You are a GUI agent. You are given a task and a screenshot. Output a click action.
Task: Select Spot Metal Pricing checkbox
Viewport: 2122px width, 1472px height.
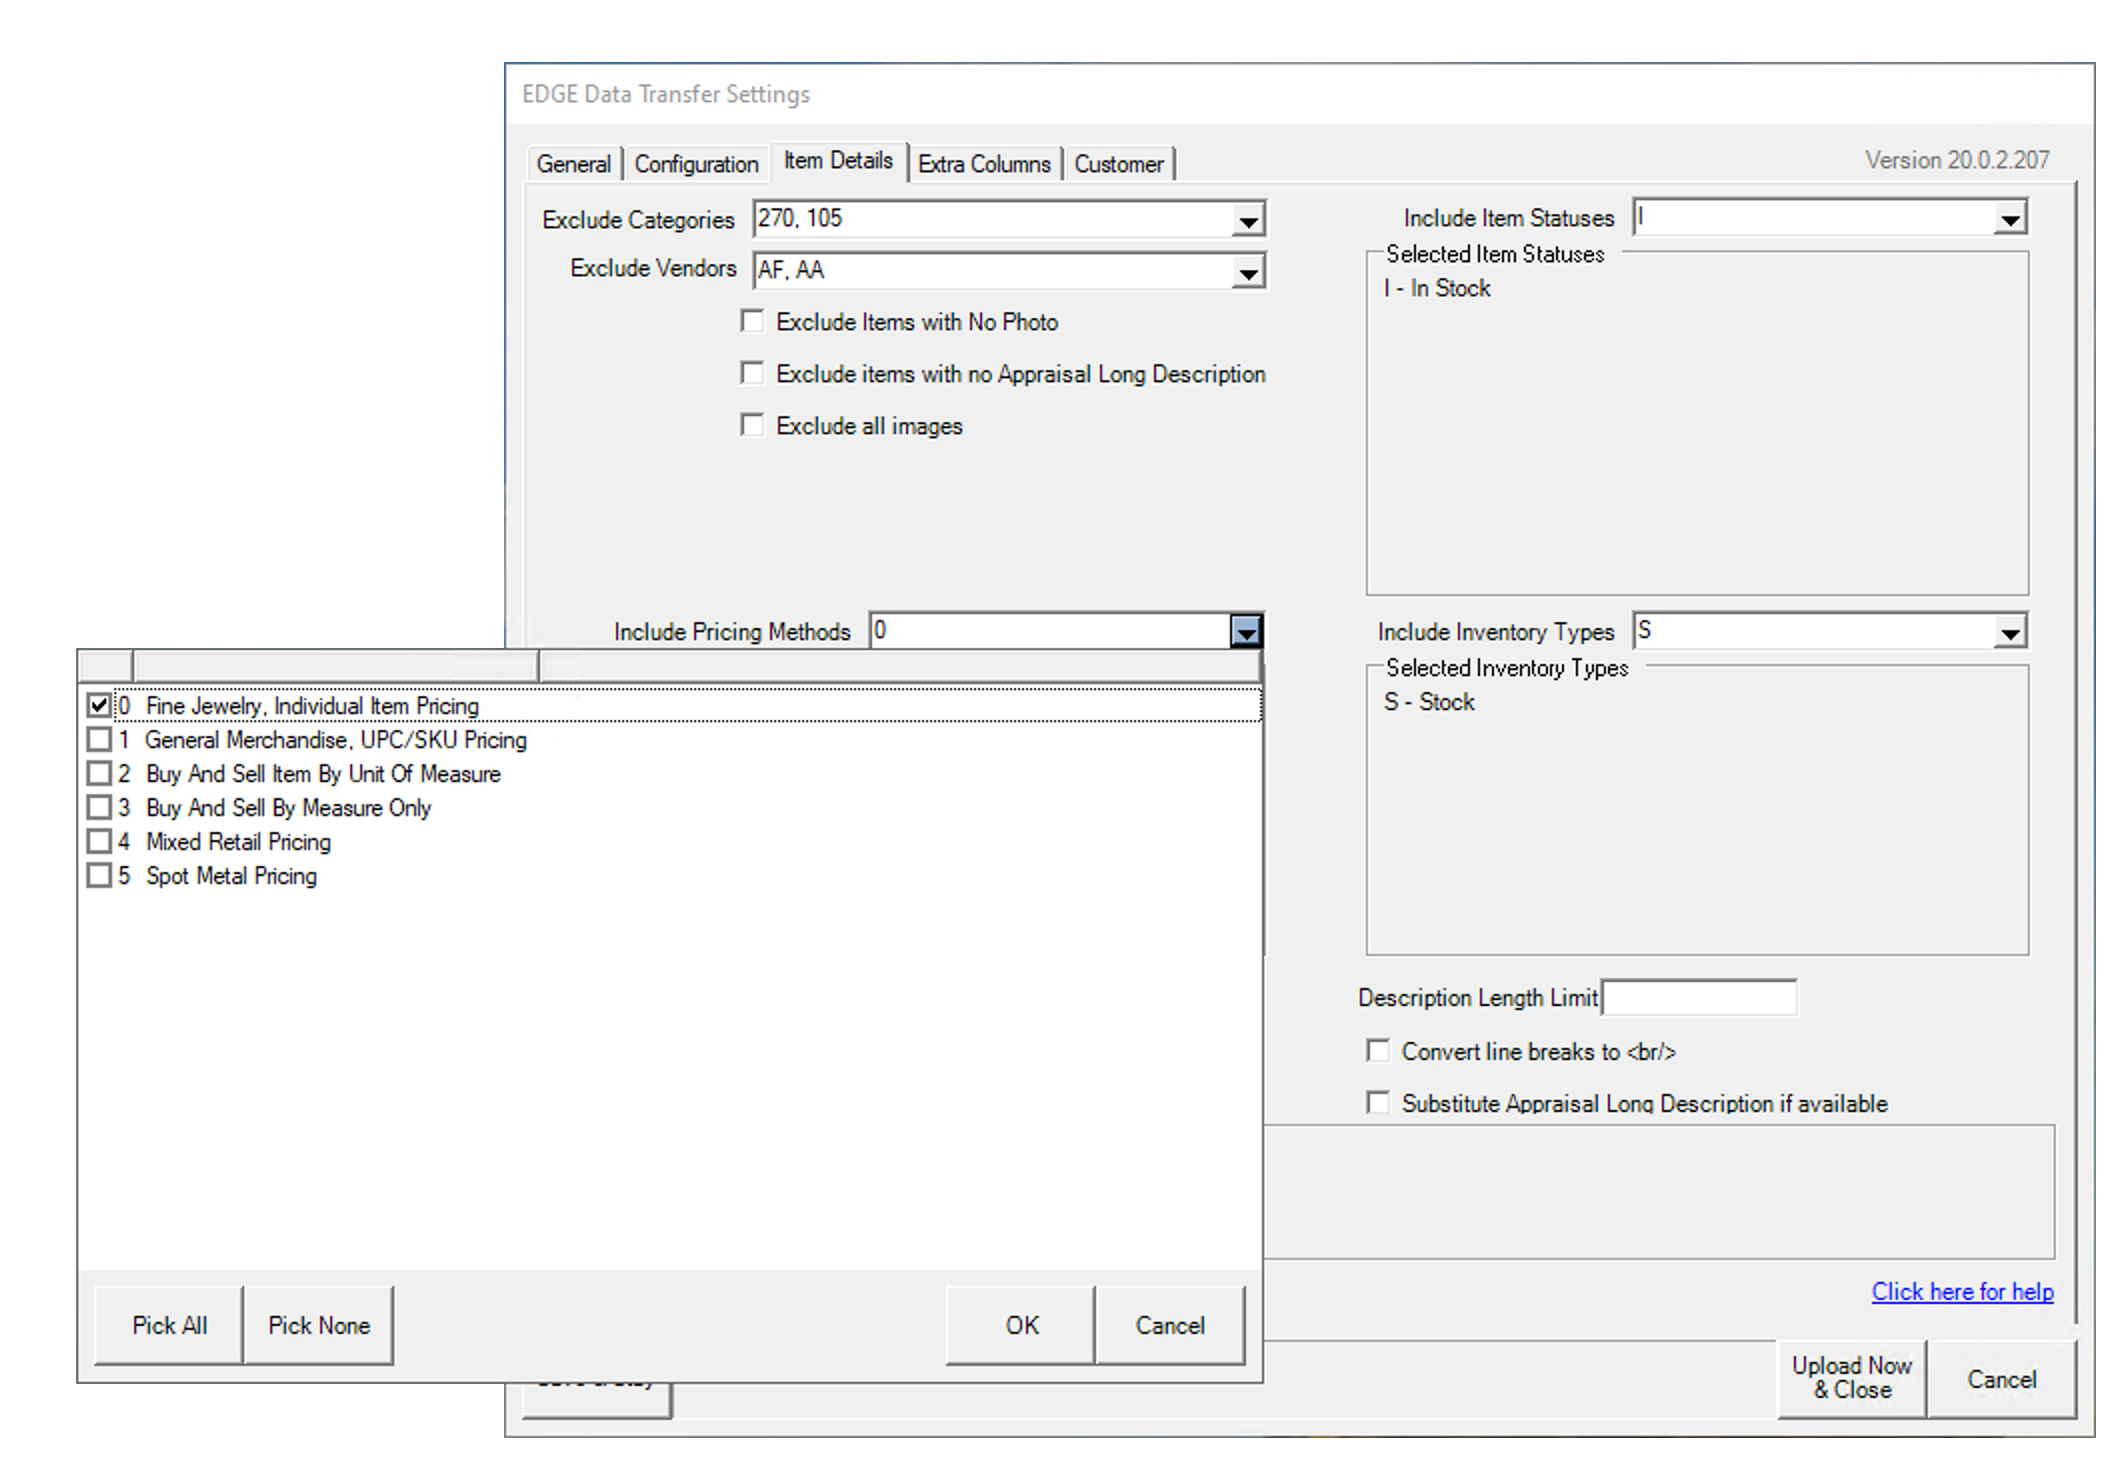(99, 876)
